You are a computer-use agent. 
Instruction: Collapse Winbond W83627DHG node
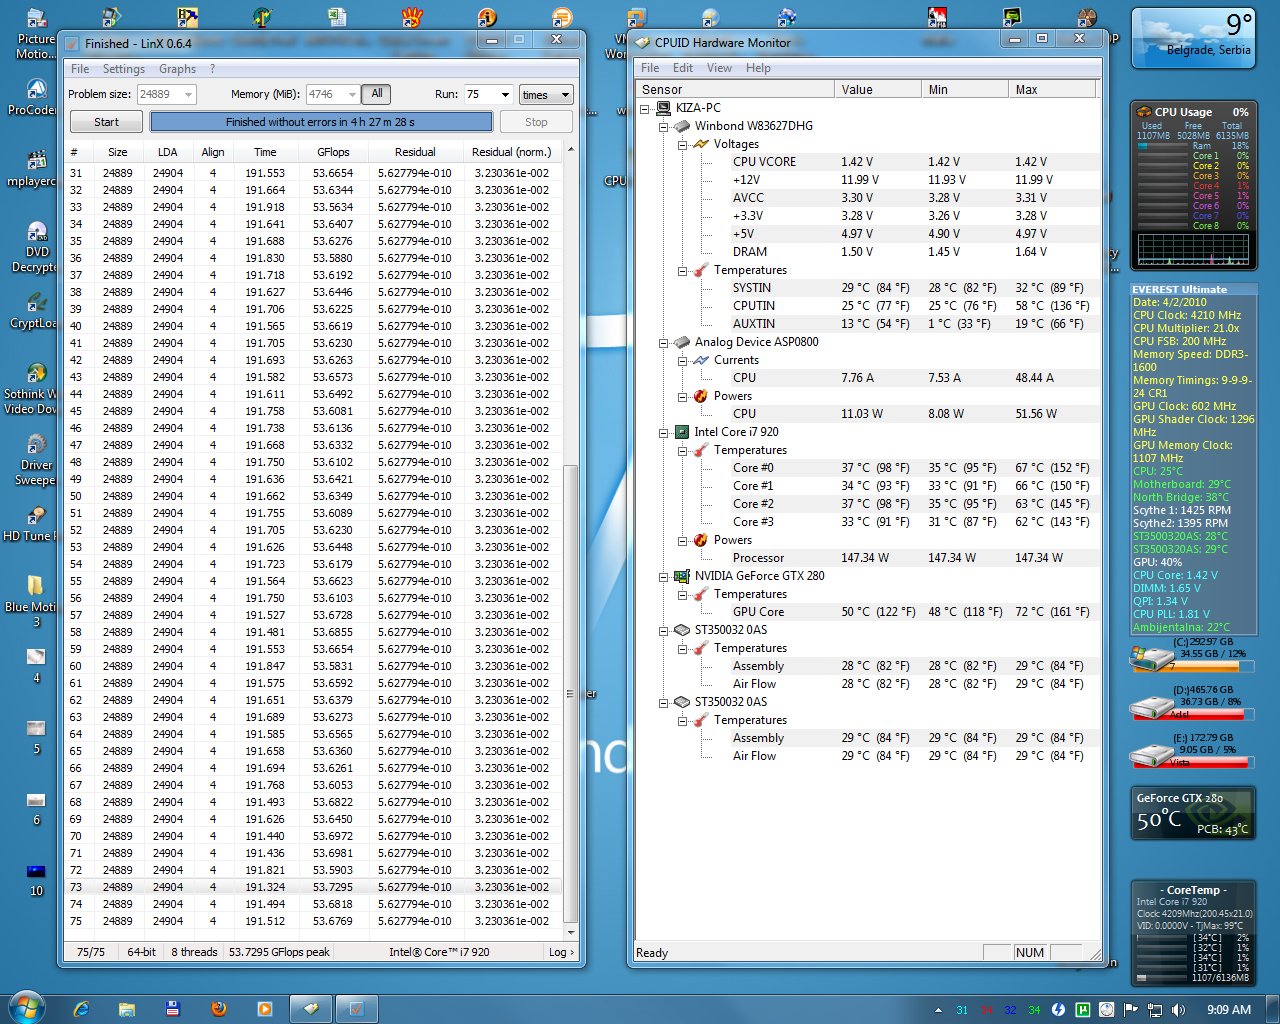[663, 126]
